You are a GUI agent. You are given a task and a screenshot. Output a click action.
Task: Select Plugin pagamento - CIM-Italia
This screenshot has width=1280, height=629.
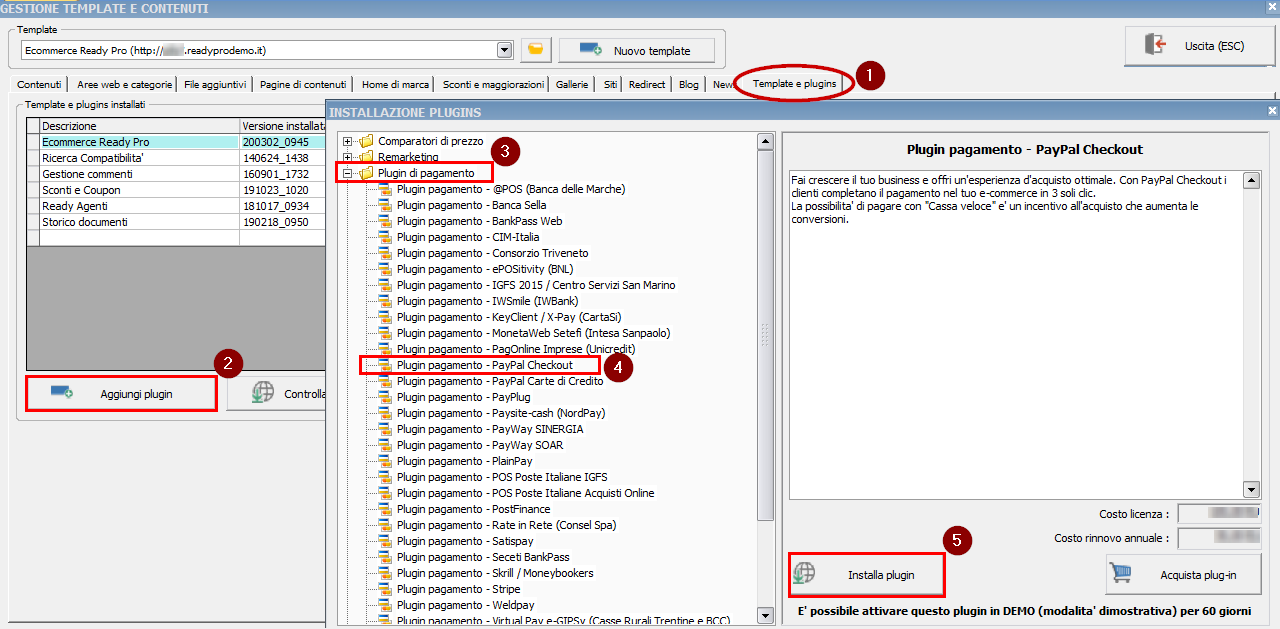coord(468,237)
